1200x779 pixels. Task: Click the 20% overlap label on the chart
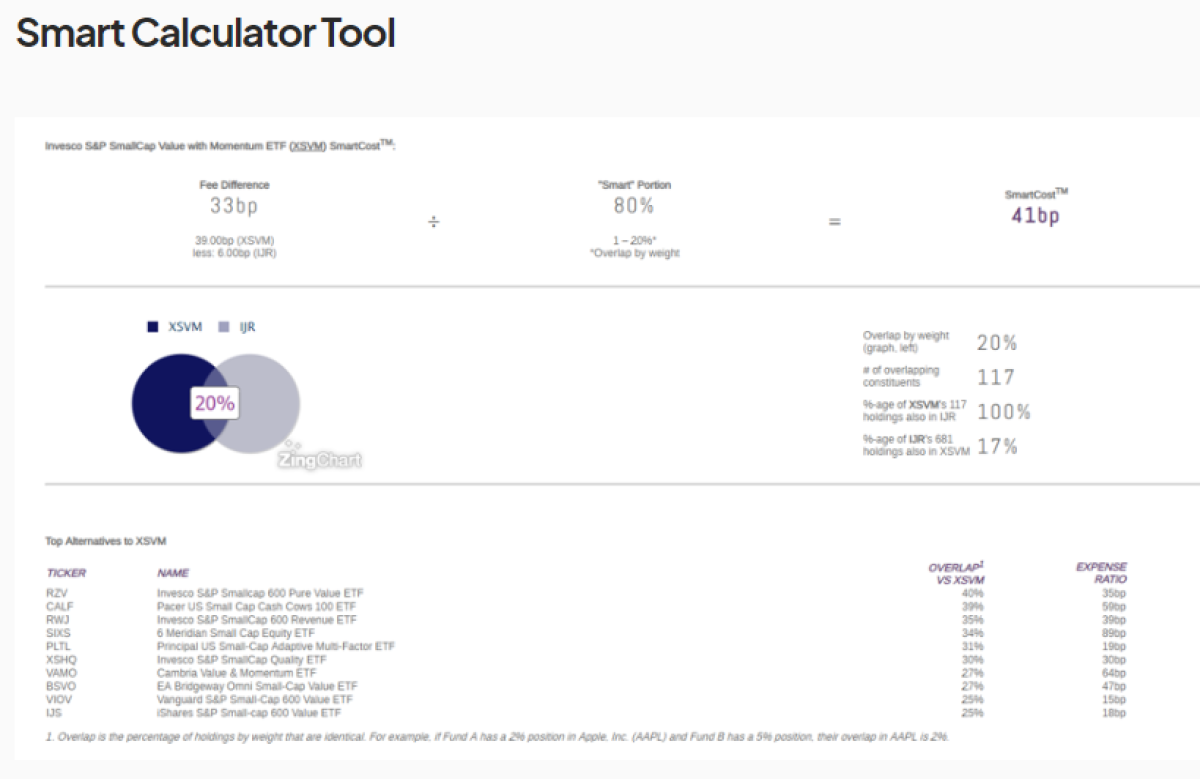215,404
